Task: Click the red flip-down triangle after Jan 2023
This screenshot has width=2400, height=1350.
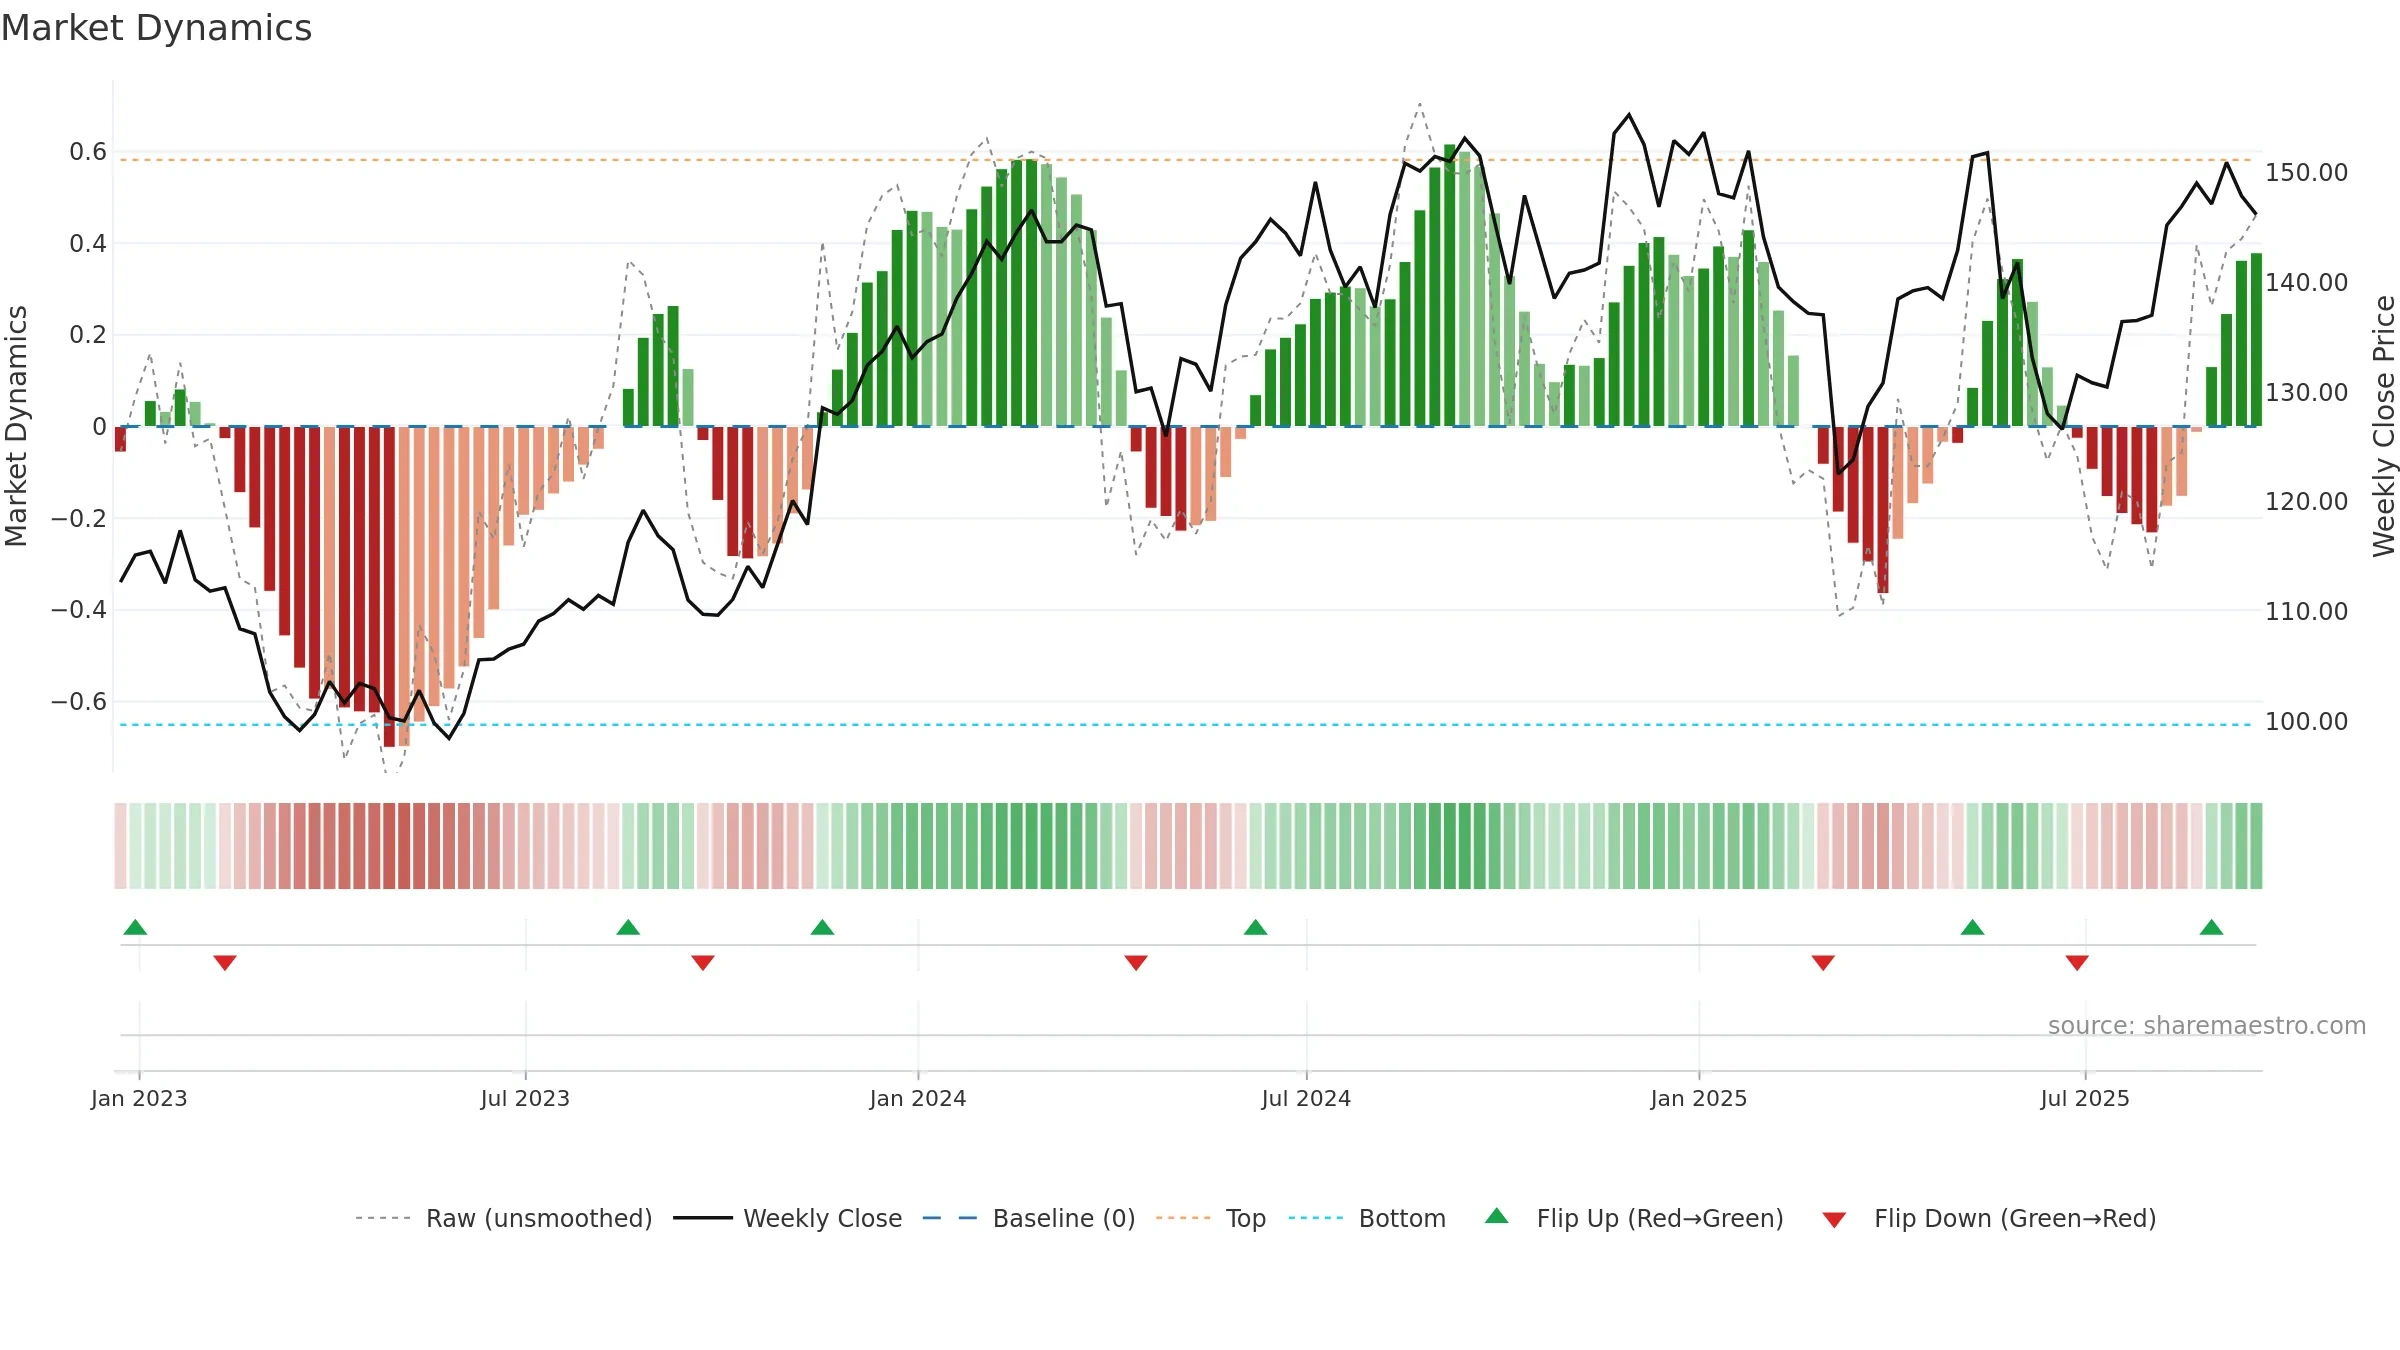Action: click(x=225, y=962)
